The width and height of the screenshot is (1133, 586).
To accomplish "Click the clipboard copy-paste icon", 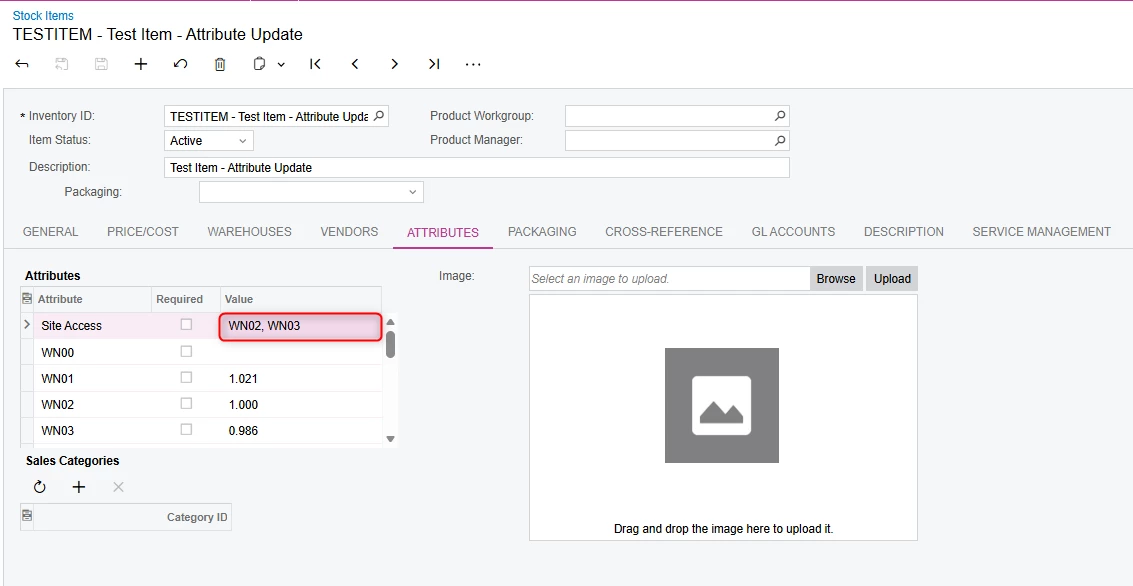I will (x=259, y=64).
